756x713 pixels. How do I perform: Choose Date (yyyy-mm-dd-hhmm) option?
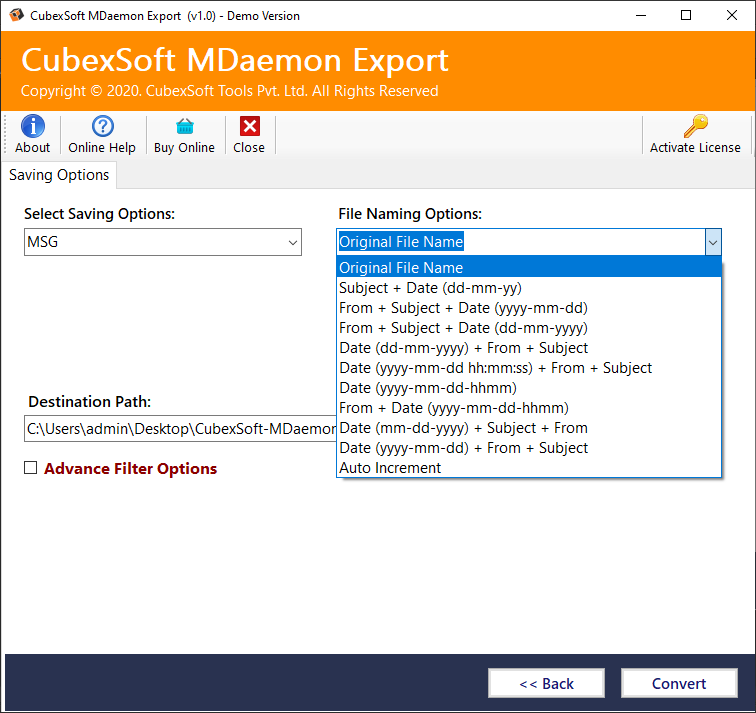click(x=428, y=388)
